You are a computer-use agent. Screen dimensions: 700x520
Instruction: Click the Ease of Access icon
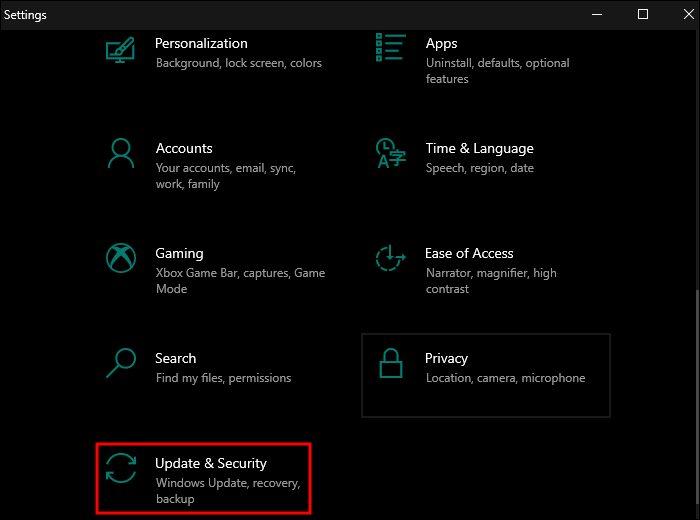click(390, 258)
